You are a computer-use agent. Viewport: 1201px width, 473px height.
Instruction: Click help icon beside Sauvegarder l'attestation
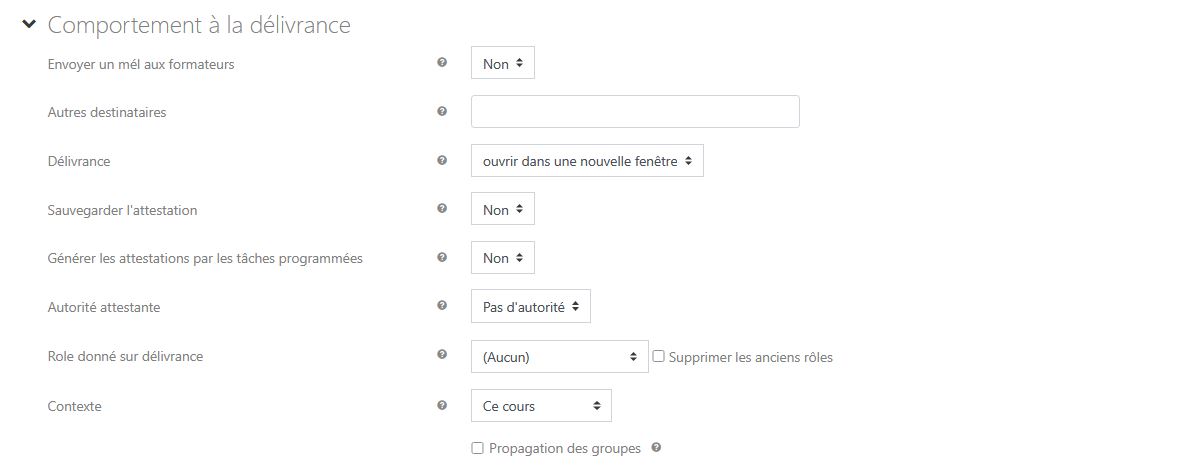(442, 209)
